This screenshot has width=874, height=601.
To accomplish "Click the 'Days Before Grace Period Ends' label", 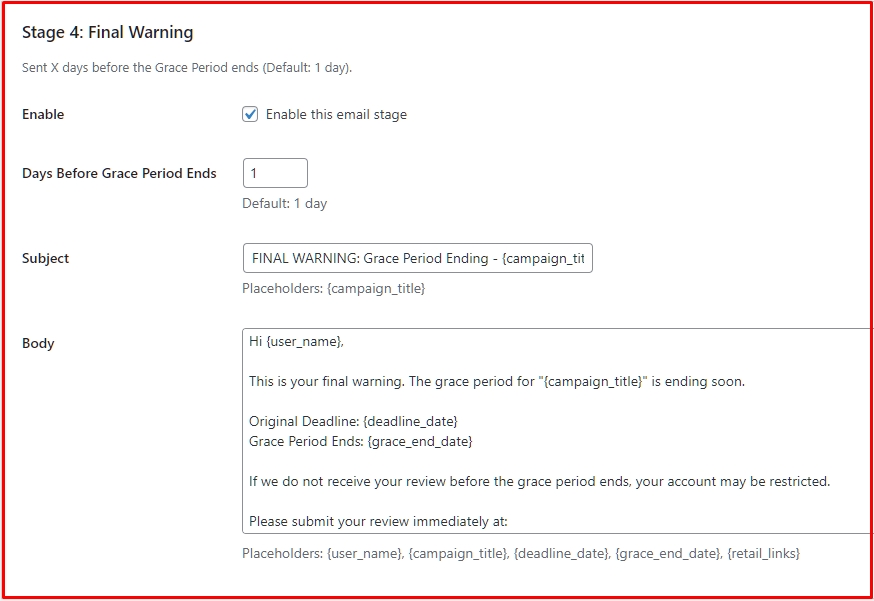I will 119,173.
